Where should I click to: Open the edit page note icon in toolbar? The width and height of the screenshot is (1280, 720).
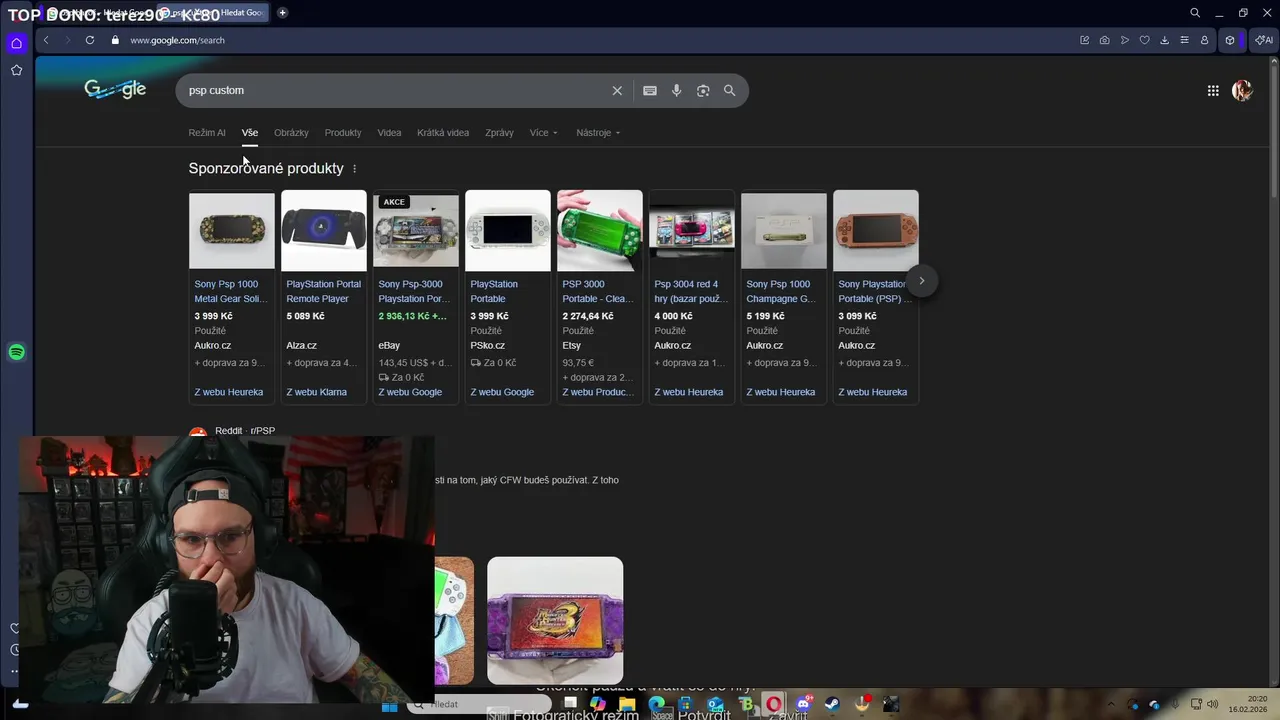tap(1084, 40)
